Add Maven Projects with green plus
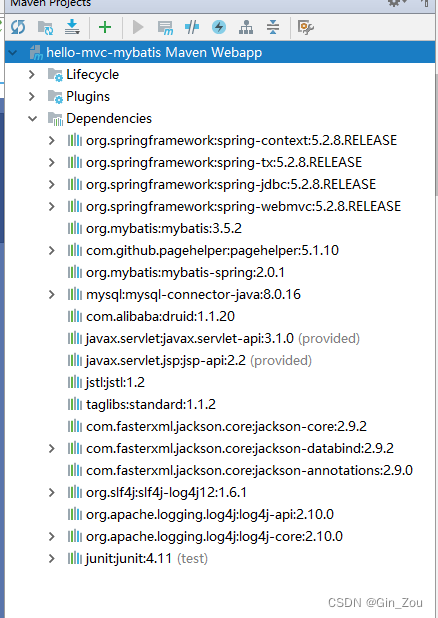 pyautogui.click(x=105, y=27)
